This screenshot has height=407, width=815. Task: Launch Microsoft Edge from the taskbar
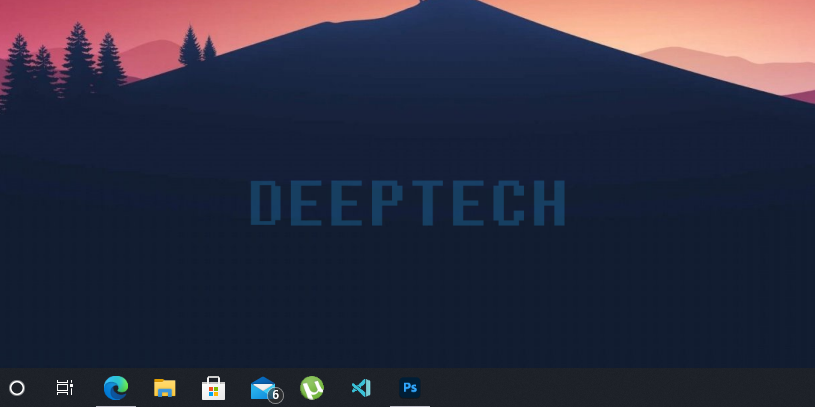116,388
